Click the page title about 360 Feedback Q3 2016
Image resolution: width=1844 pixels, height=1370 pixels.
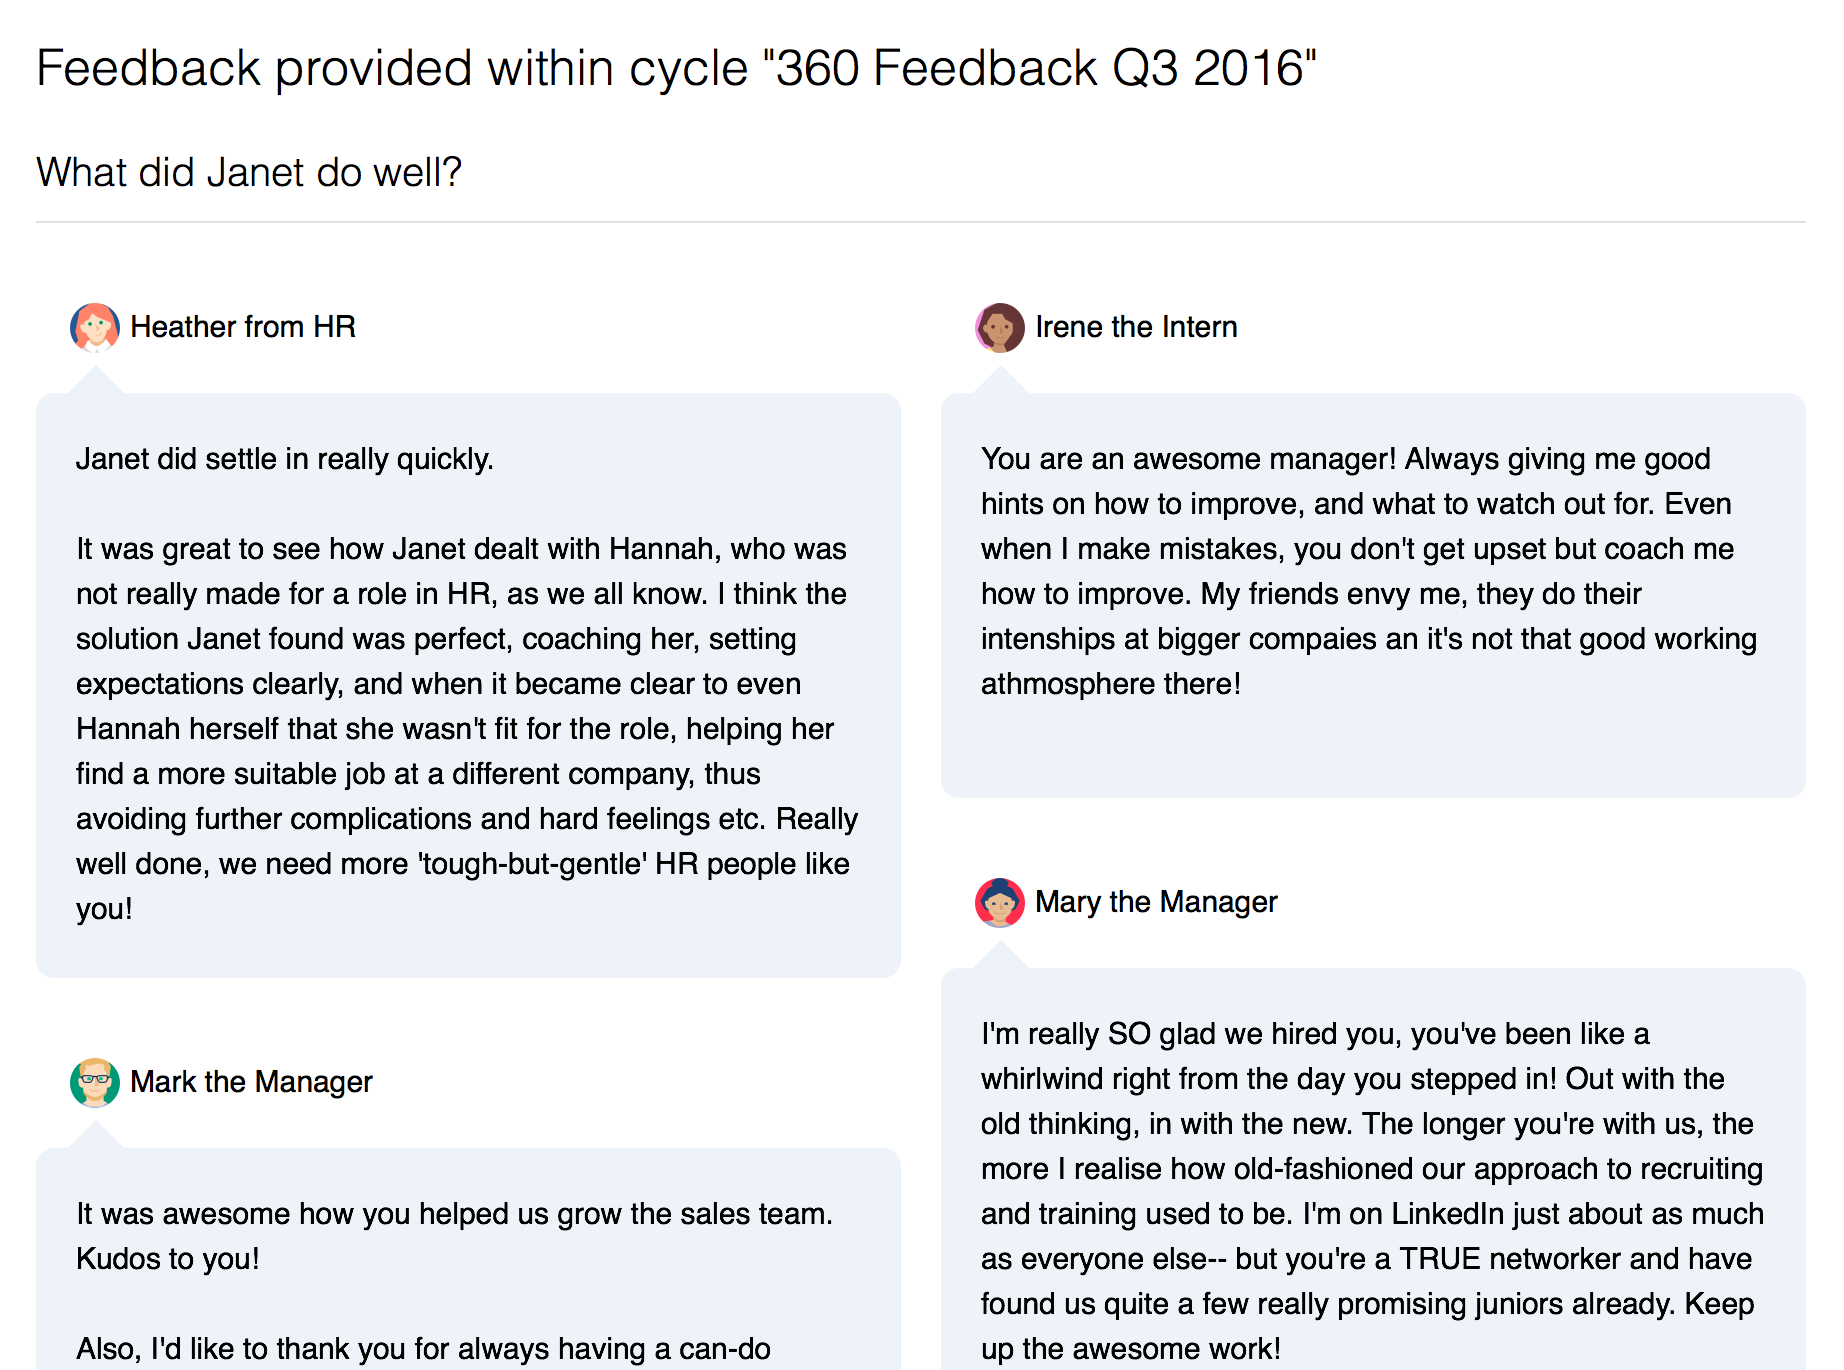tap(676, 68)
